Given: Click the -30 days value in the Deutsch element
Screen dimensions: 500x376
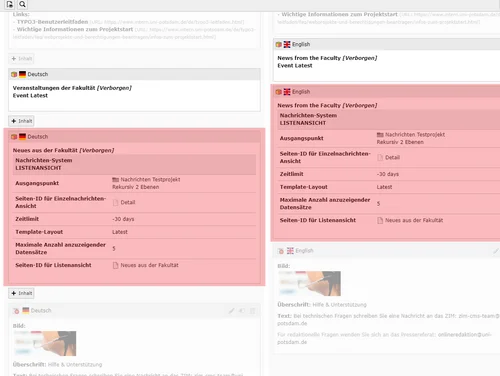Looking at the screenshot, I should point(123,219).
